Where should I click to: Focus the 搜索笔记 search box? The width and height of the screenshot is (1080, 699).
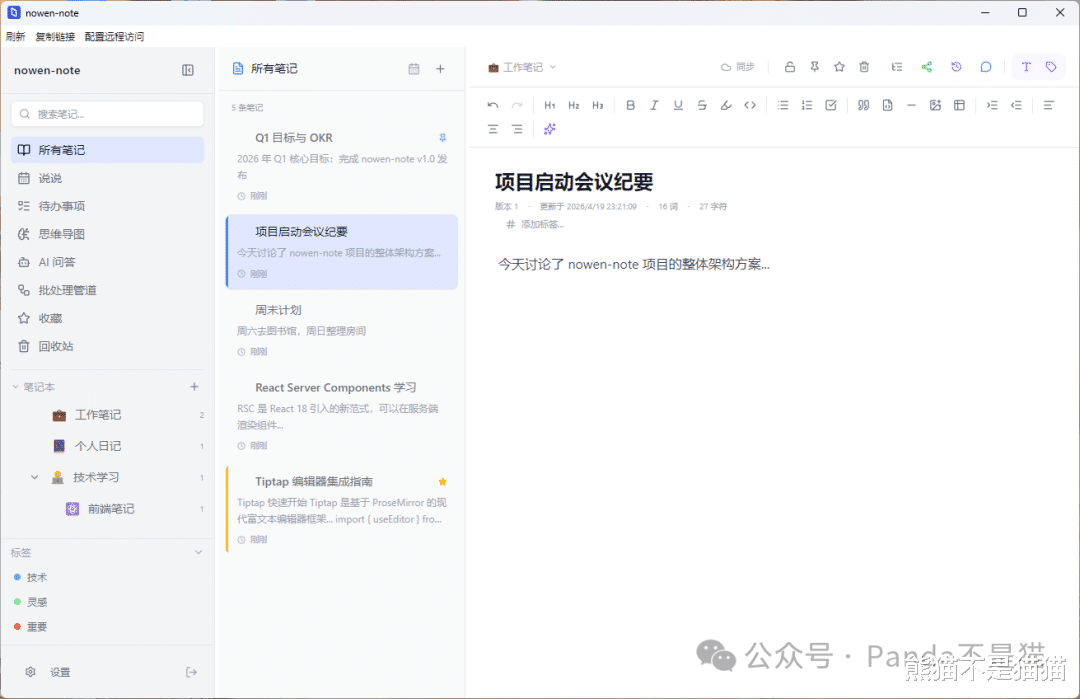tap(107, 114)
